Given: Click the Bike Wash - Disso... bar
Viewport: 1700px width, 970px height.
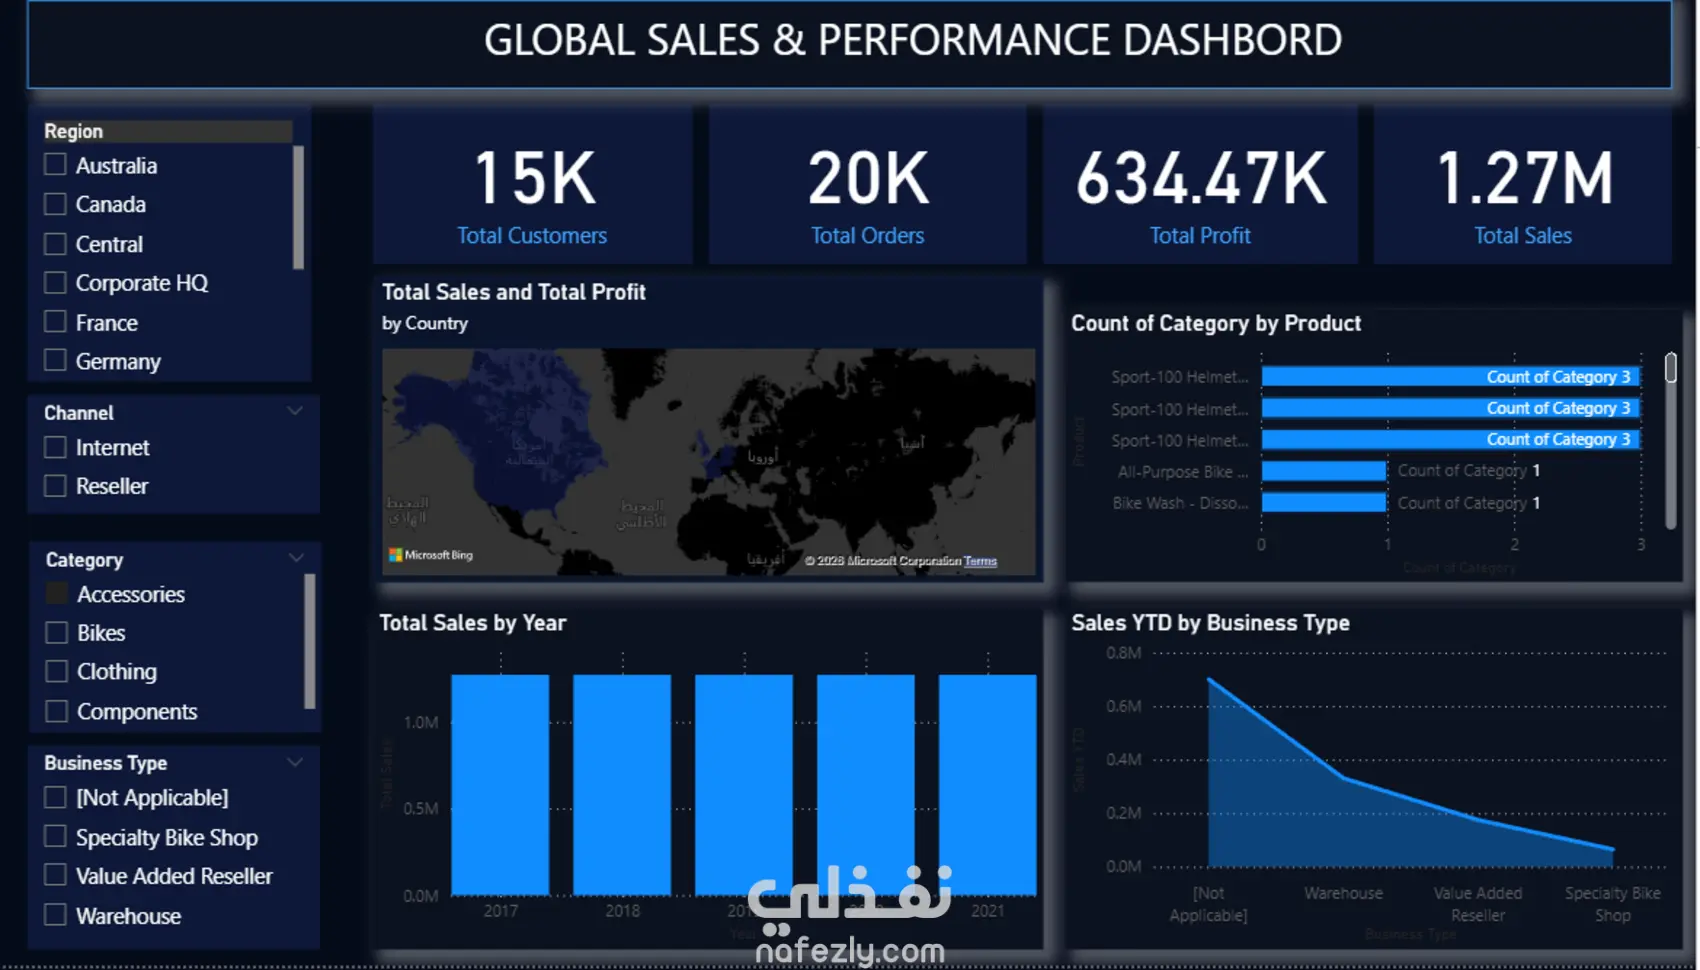Looking at the screenshot, I should [1324, 502].
